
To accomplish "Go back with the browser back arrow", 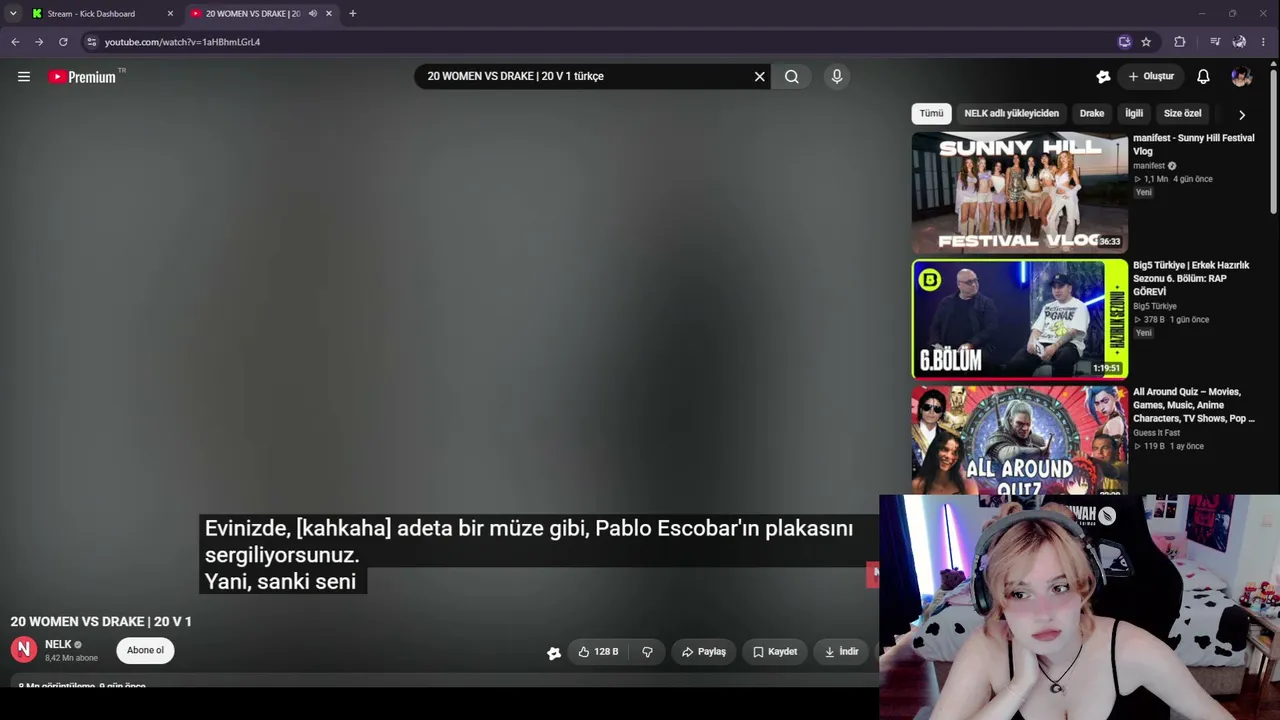I will (x=15, y=42).
